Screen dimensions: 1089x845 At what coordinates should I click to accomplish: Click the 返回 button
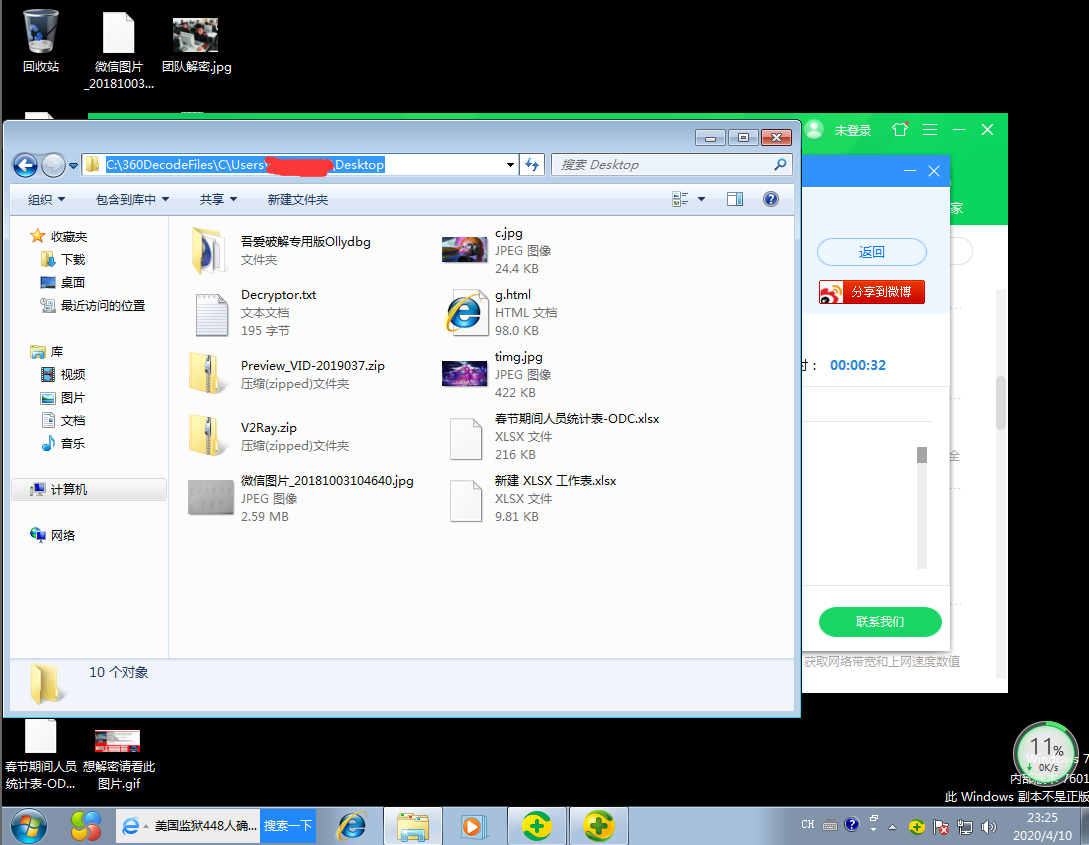click(872, 252)
